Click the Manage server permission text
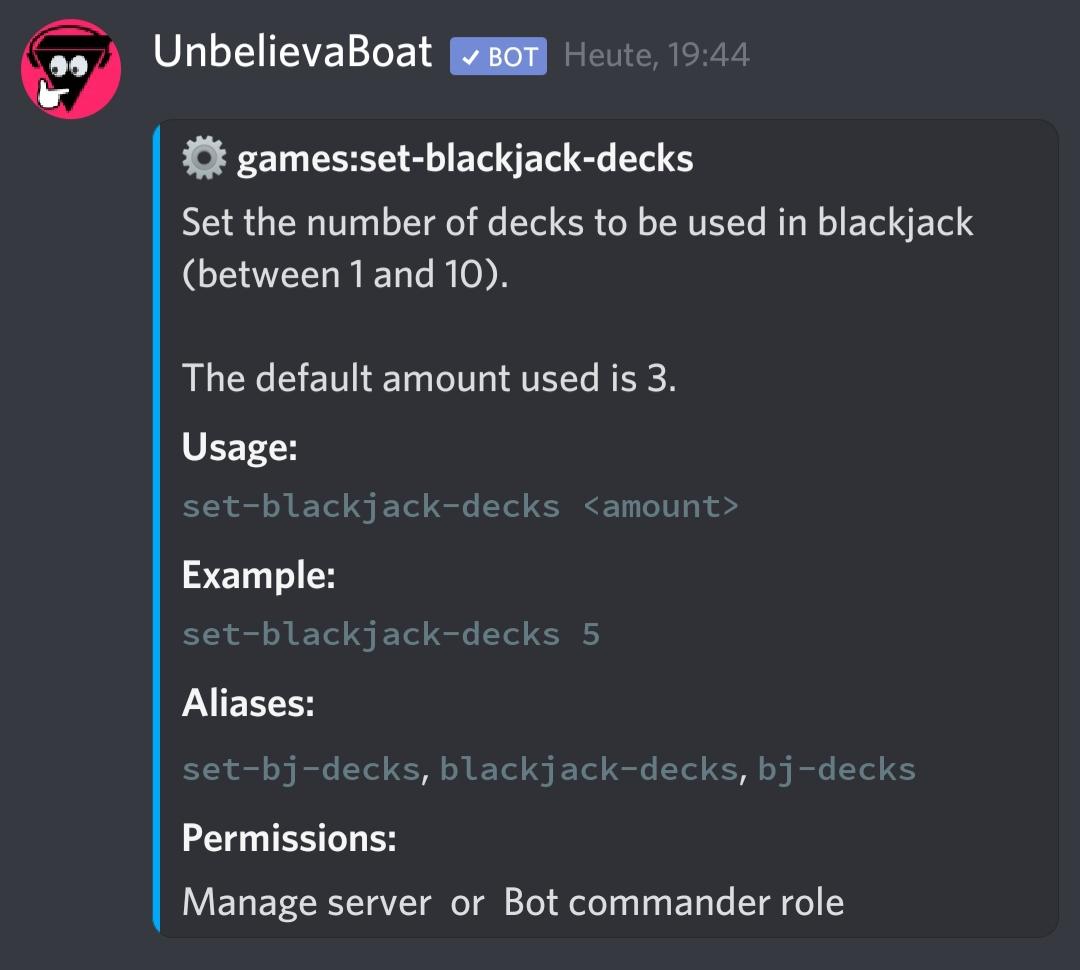1080x970 pixels. (307, 902)
